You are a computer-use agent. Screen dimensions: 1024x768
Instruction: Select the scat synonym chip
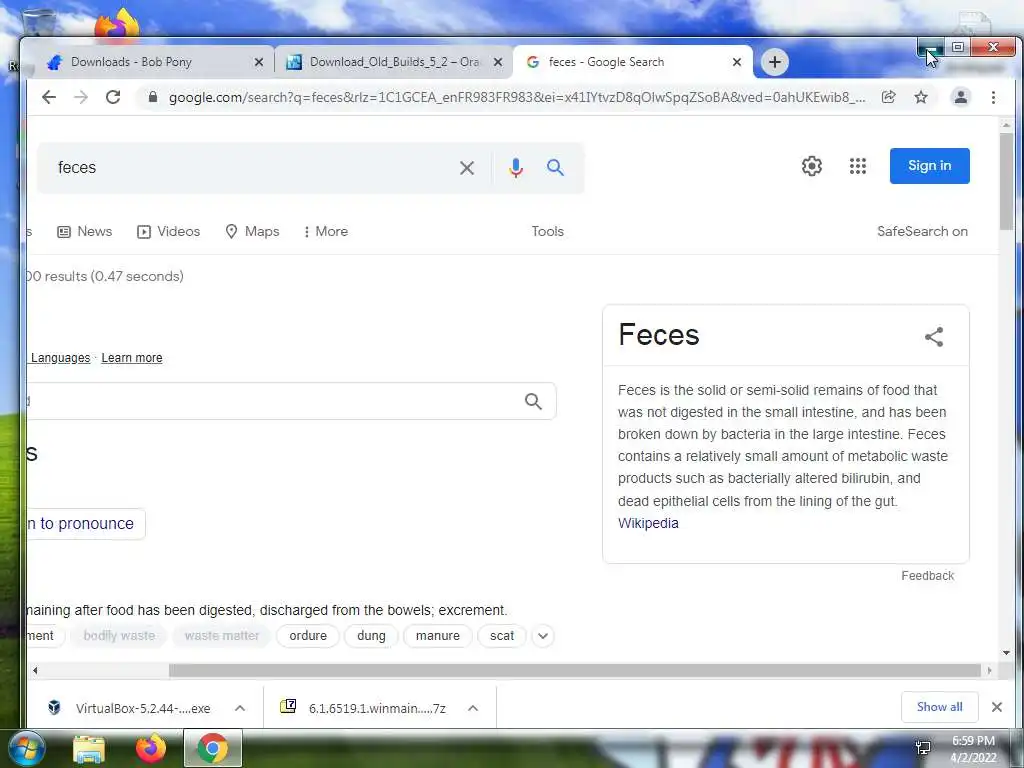pos(502,635)
